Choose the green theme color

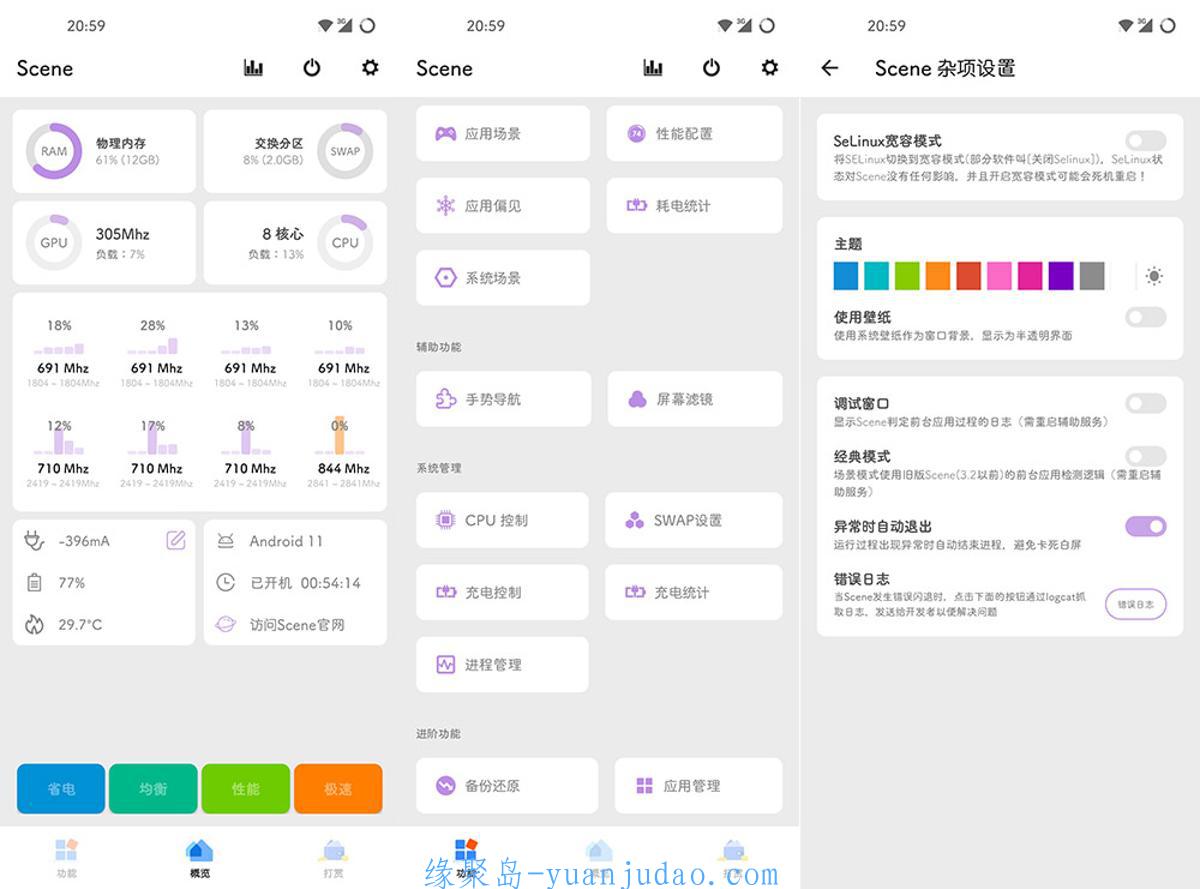907,276
